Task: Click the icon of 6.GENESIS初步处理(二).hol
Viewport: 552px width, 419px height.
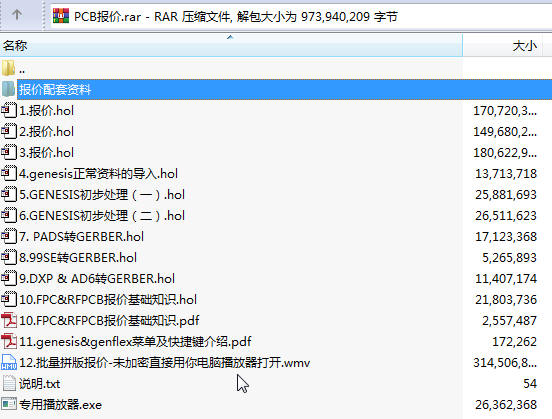Action: tap(9, 215)
